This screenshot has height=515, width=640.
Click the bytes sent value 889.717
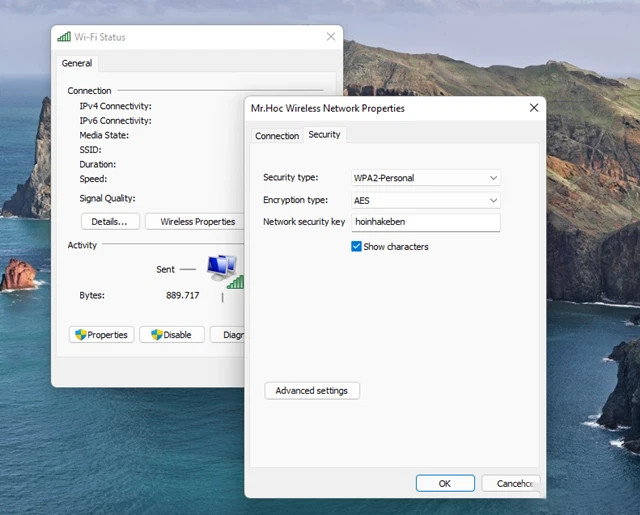click(182, 295)
